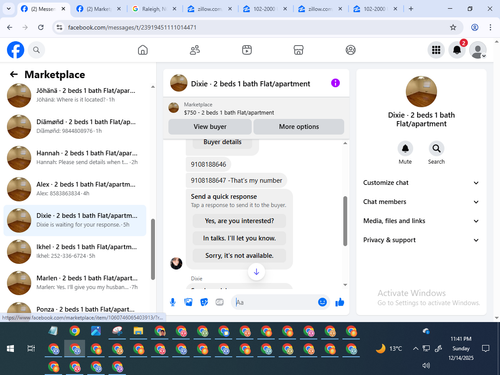
Task: Open a new Chrome tab
Action: [x=411, y=9]
